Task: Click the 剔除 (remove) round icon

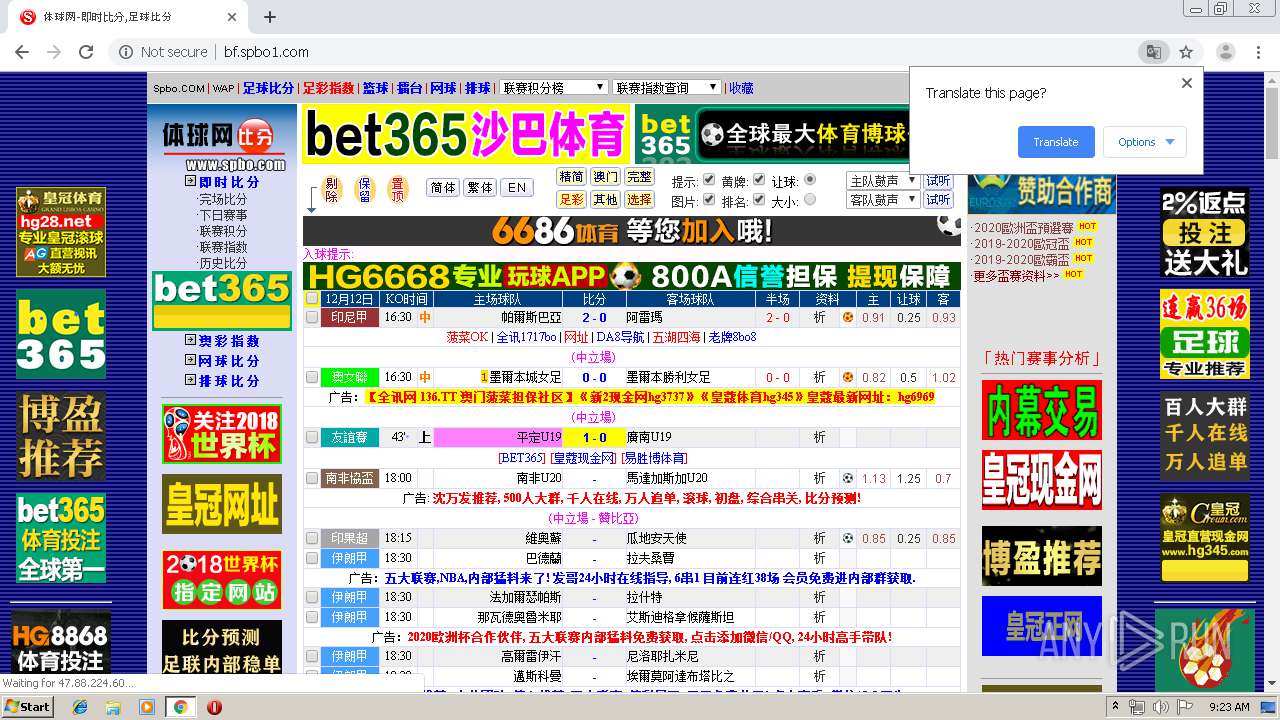Action: coord(333,189)
